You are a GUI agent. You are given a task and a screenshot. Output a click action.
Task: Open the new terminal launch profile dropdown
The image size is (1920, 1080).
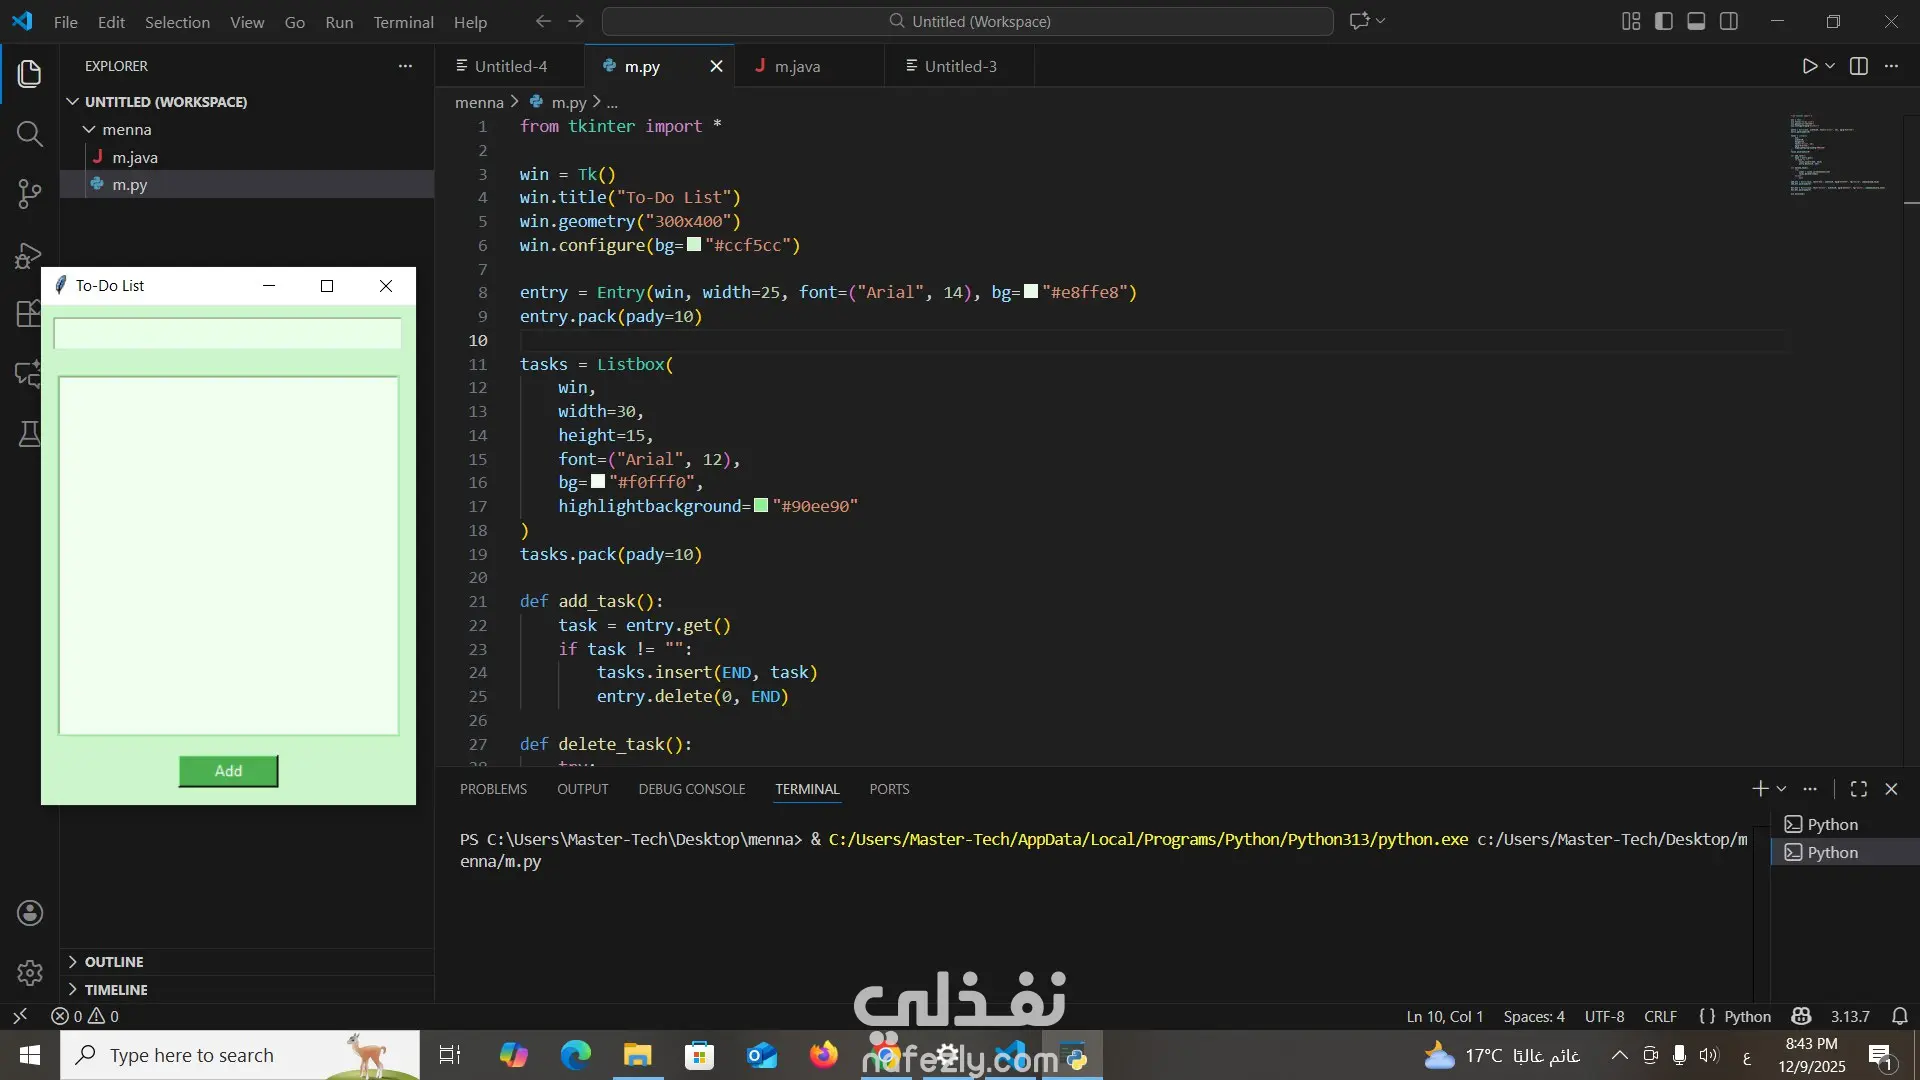coord(1781,789)
